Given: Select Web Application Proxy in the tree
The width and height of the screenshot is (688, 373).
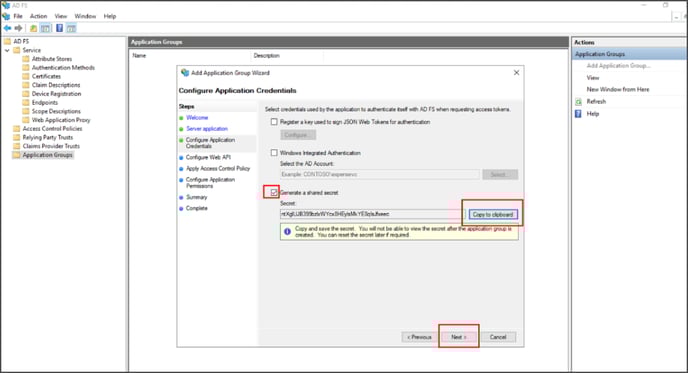Looking at the screenshot, I should coord(61,120).
